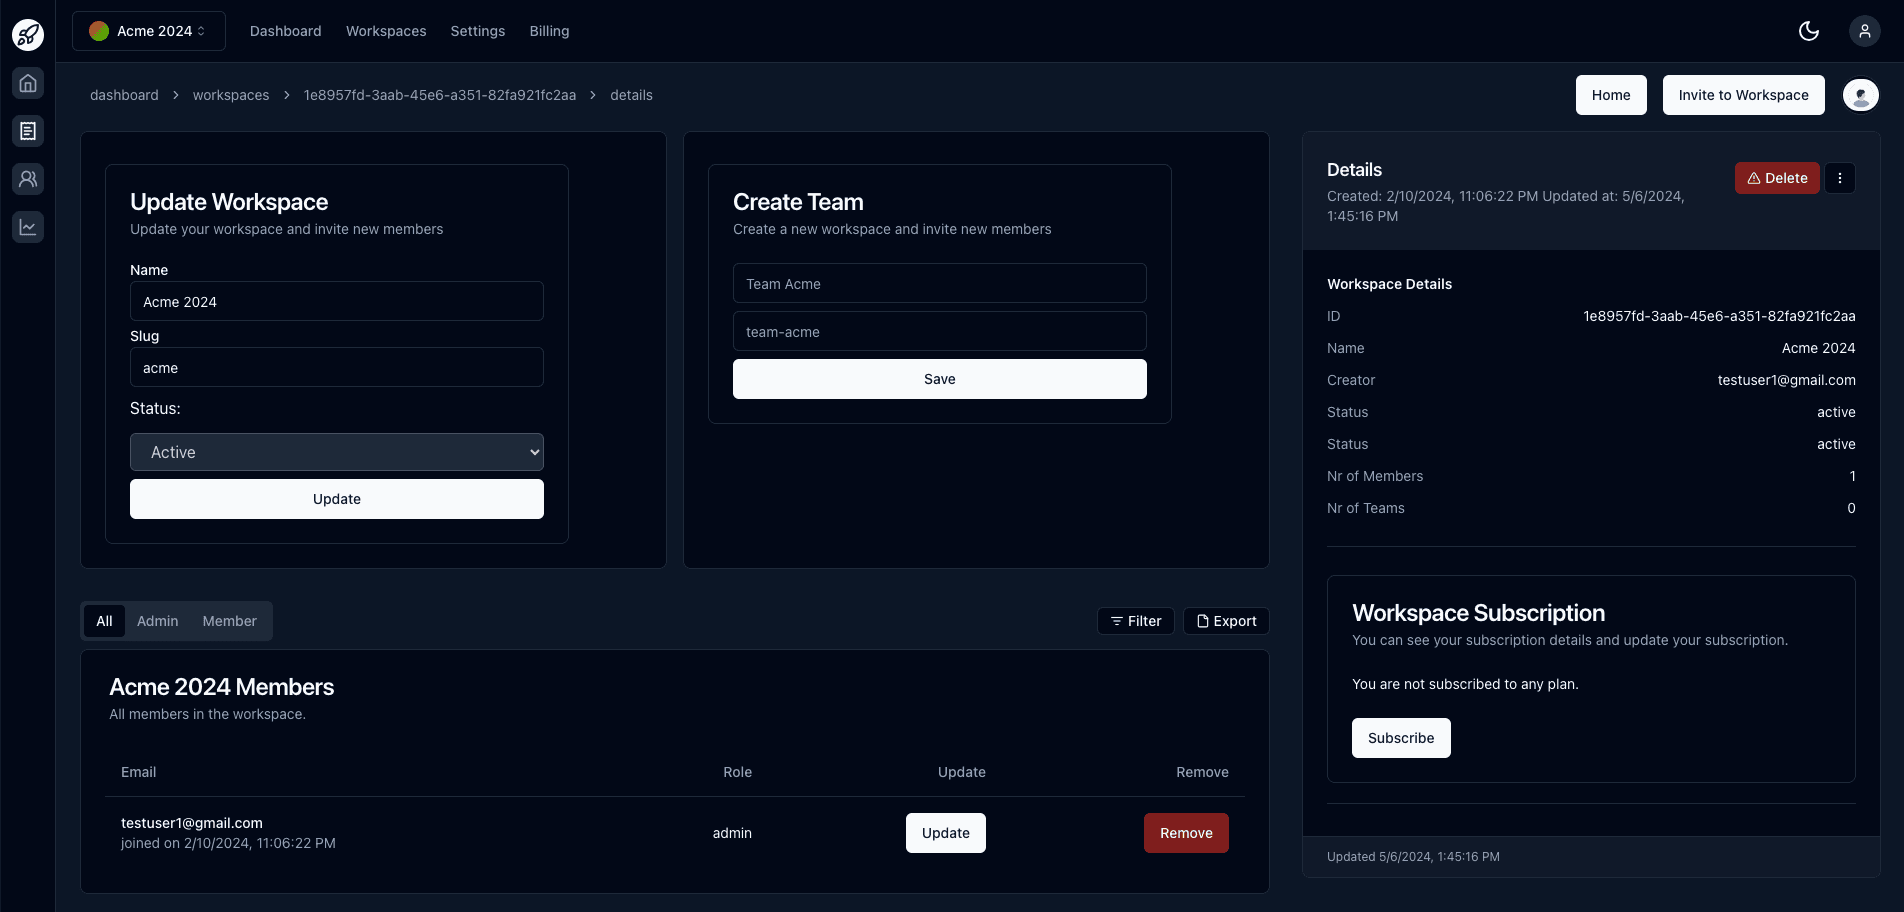This screenshot has width=1904, height=912.
Task: Click Role column header
Action: tap(737, 772)
